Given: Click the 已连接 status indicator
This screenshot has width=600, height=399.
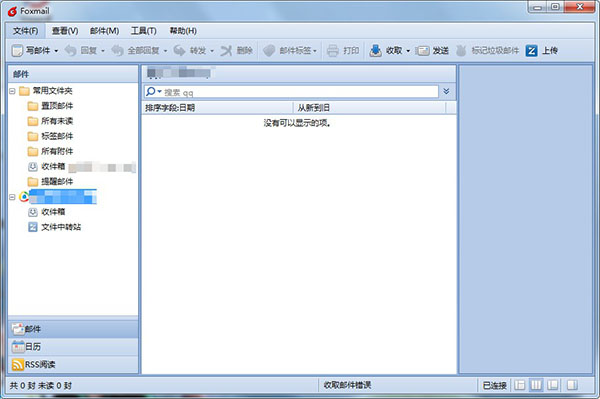Looking at the screenshot, I should 494,386.
